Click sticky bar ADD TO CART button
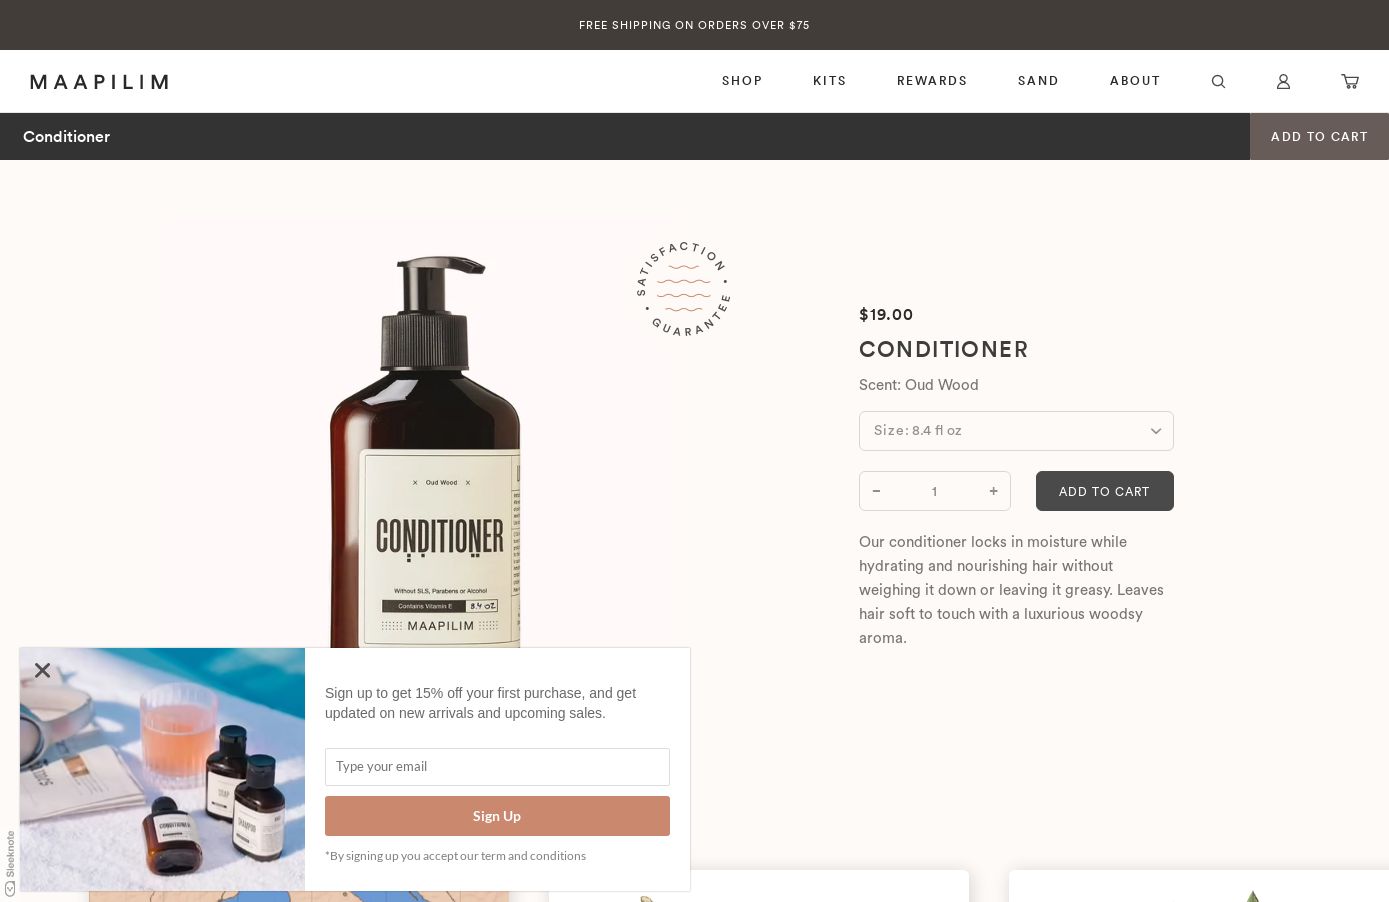1389x902 pixels. pyautogui.click(x=1319, y=136)
